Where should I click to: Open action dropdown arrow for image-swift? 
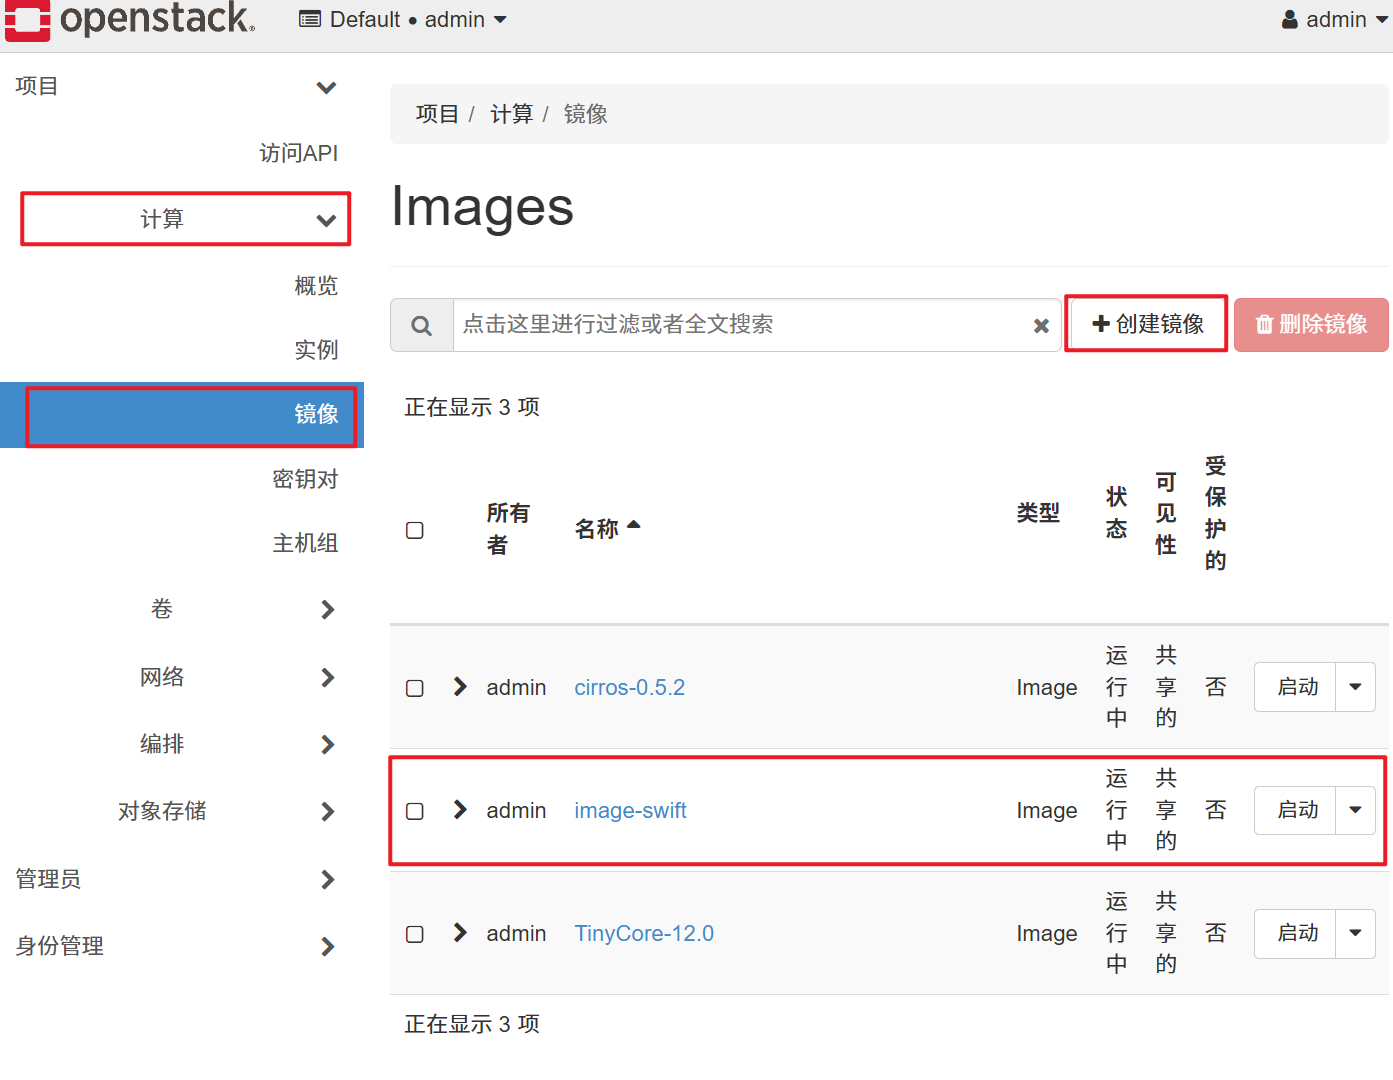pyautogui.click(x=1356, y=810)
